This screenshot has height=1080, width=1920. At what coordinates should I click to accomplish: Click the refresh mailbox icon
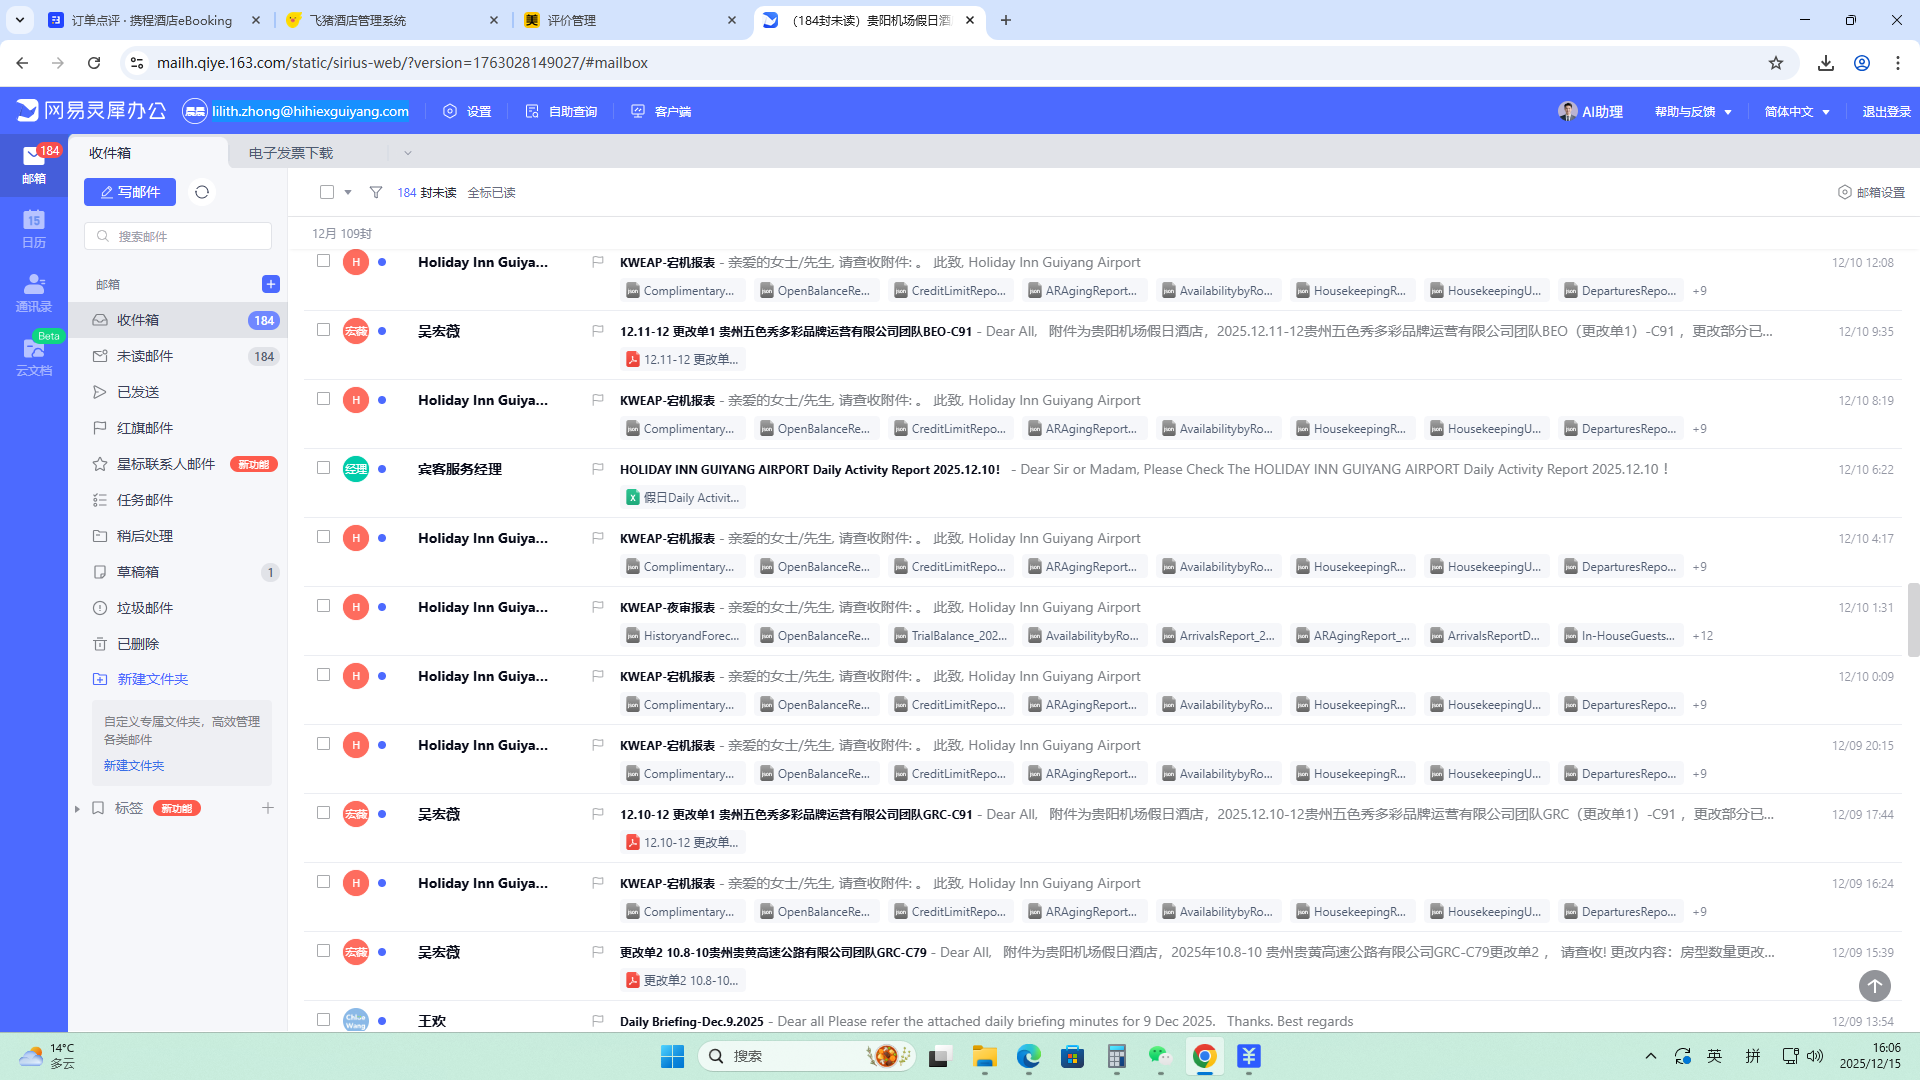tap(202, 192)
